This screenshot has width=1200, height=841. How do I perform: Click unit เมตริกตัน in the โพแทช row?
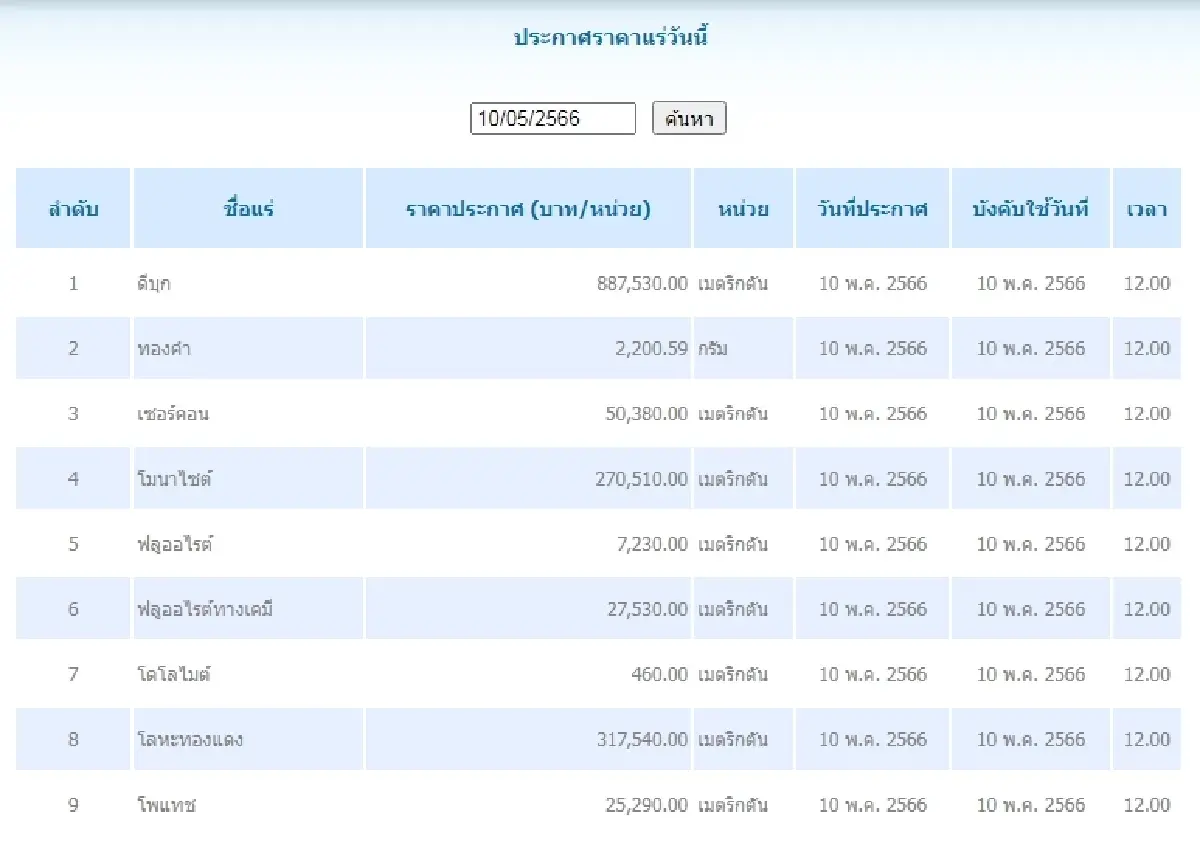click(733, 804)
